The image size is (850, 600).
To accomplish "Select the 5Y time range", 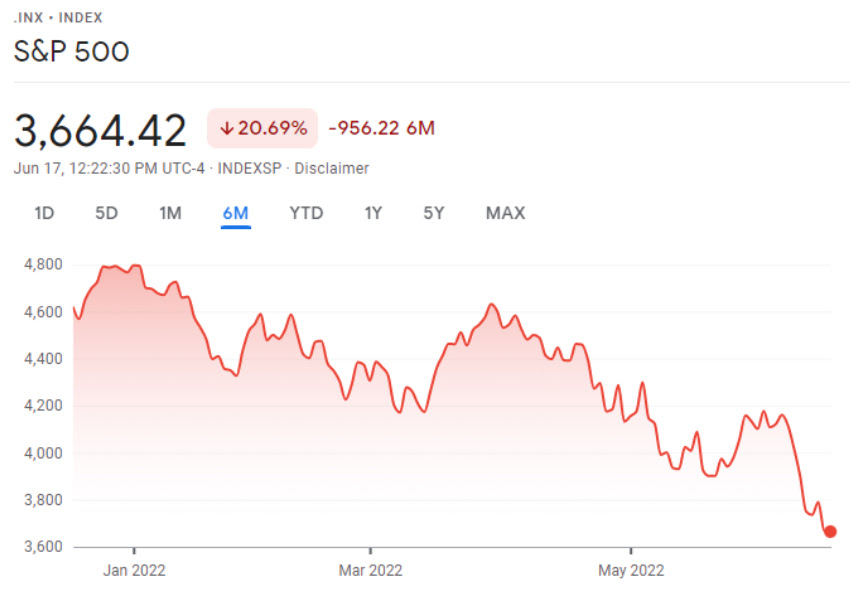I will [x=433, y=213].
